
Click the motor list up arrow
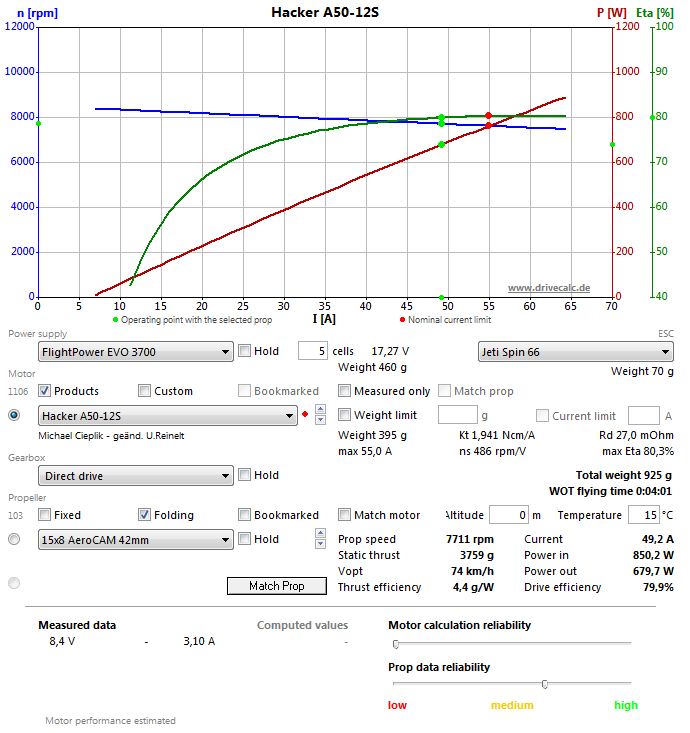(319, 410)
